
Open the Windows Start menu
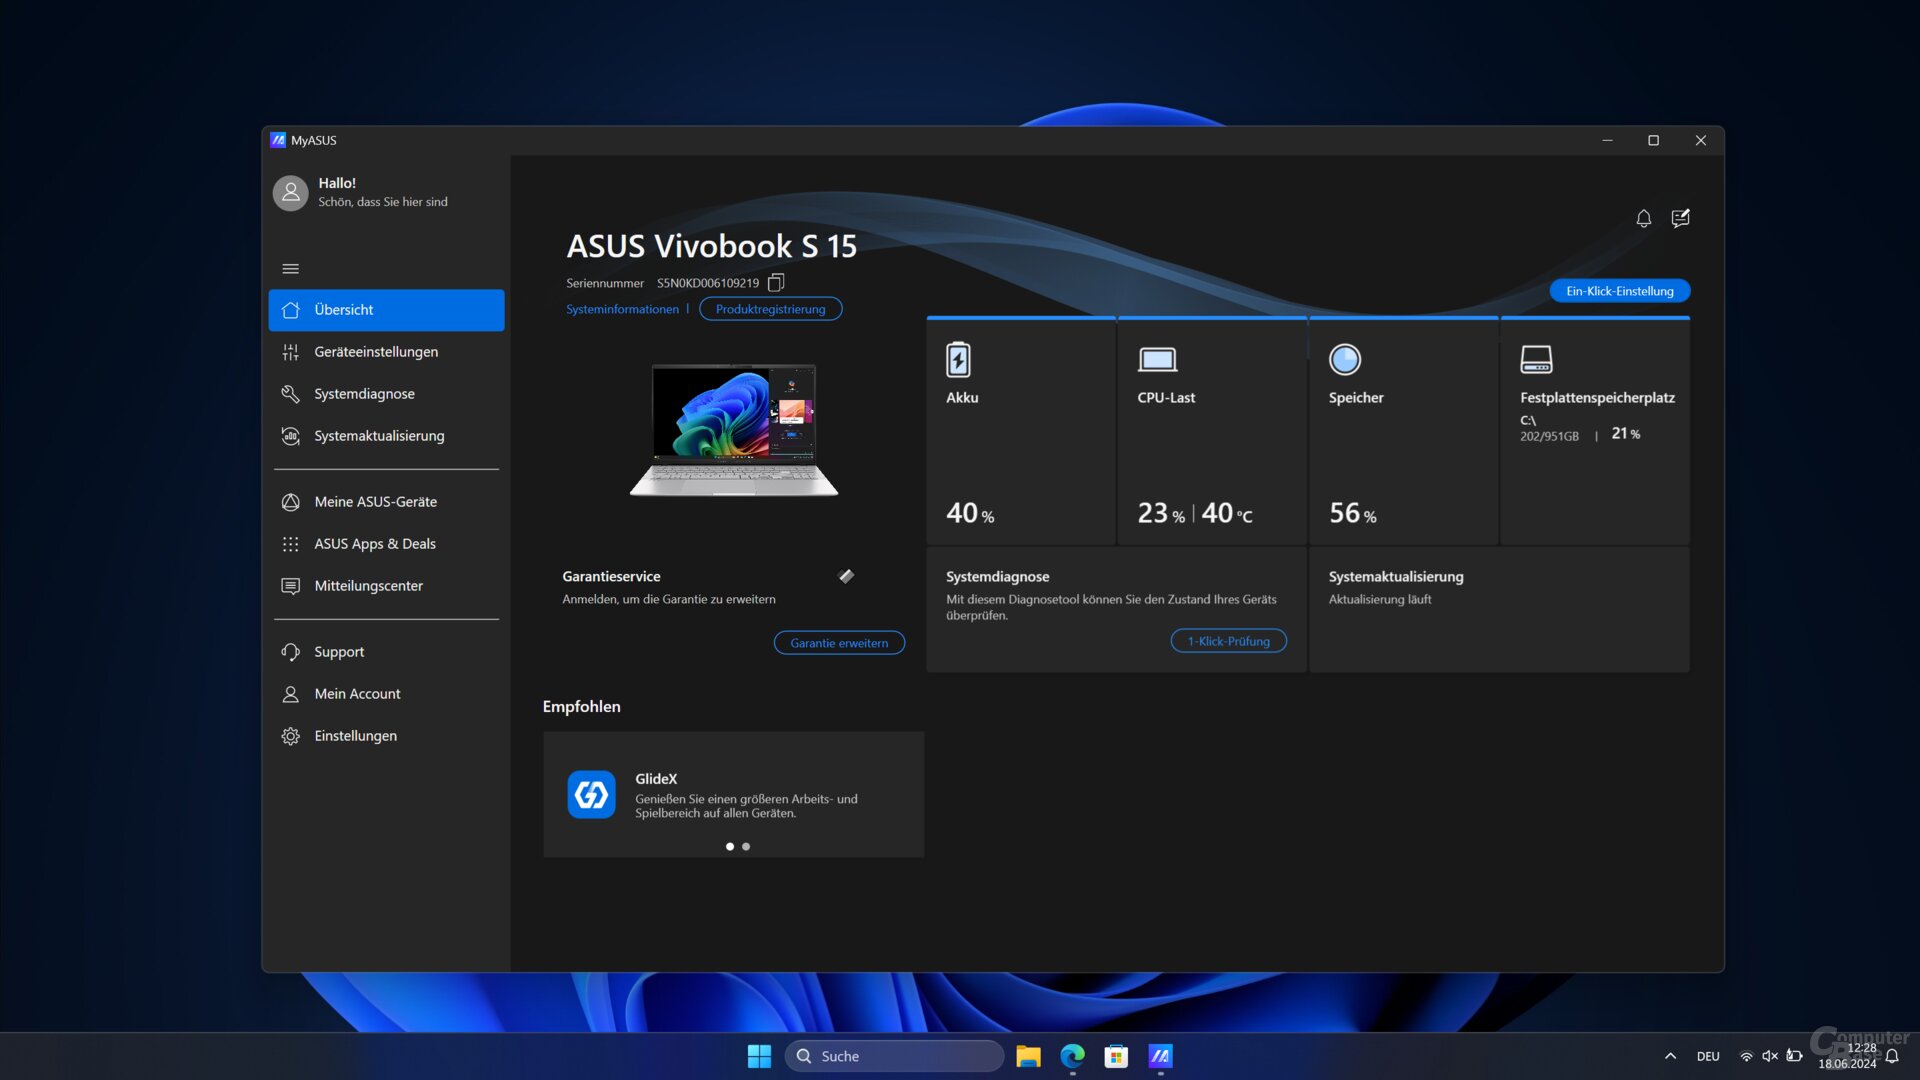pyautogui.click(x=759, y=1056)
